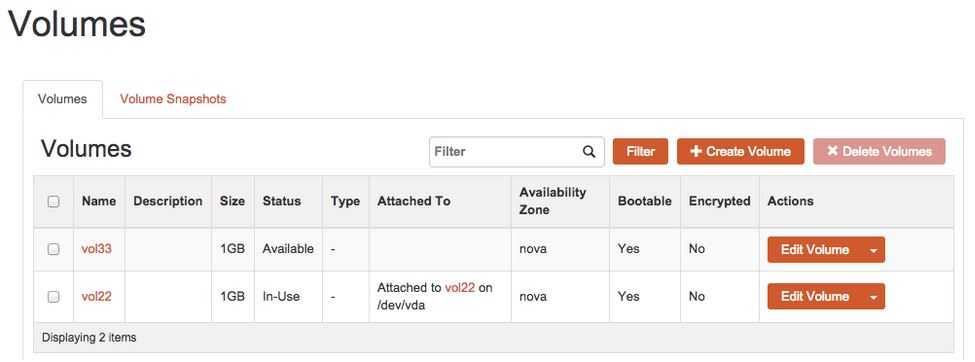The width and height of the screenshot is (975, 362).
Task: Open the vol22 volume name link
Action: (x=96, y=297)
